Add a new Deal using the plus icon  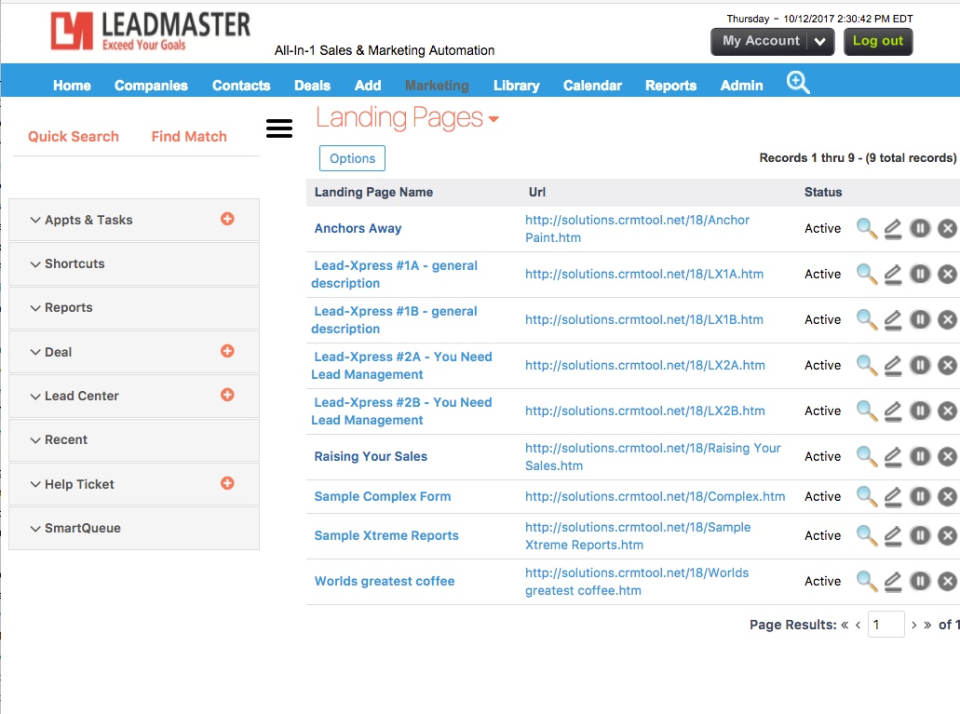228,351
